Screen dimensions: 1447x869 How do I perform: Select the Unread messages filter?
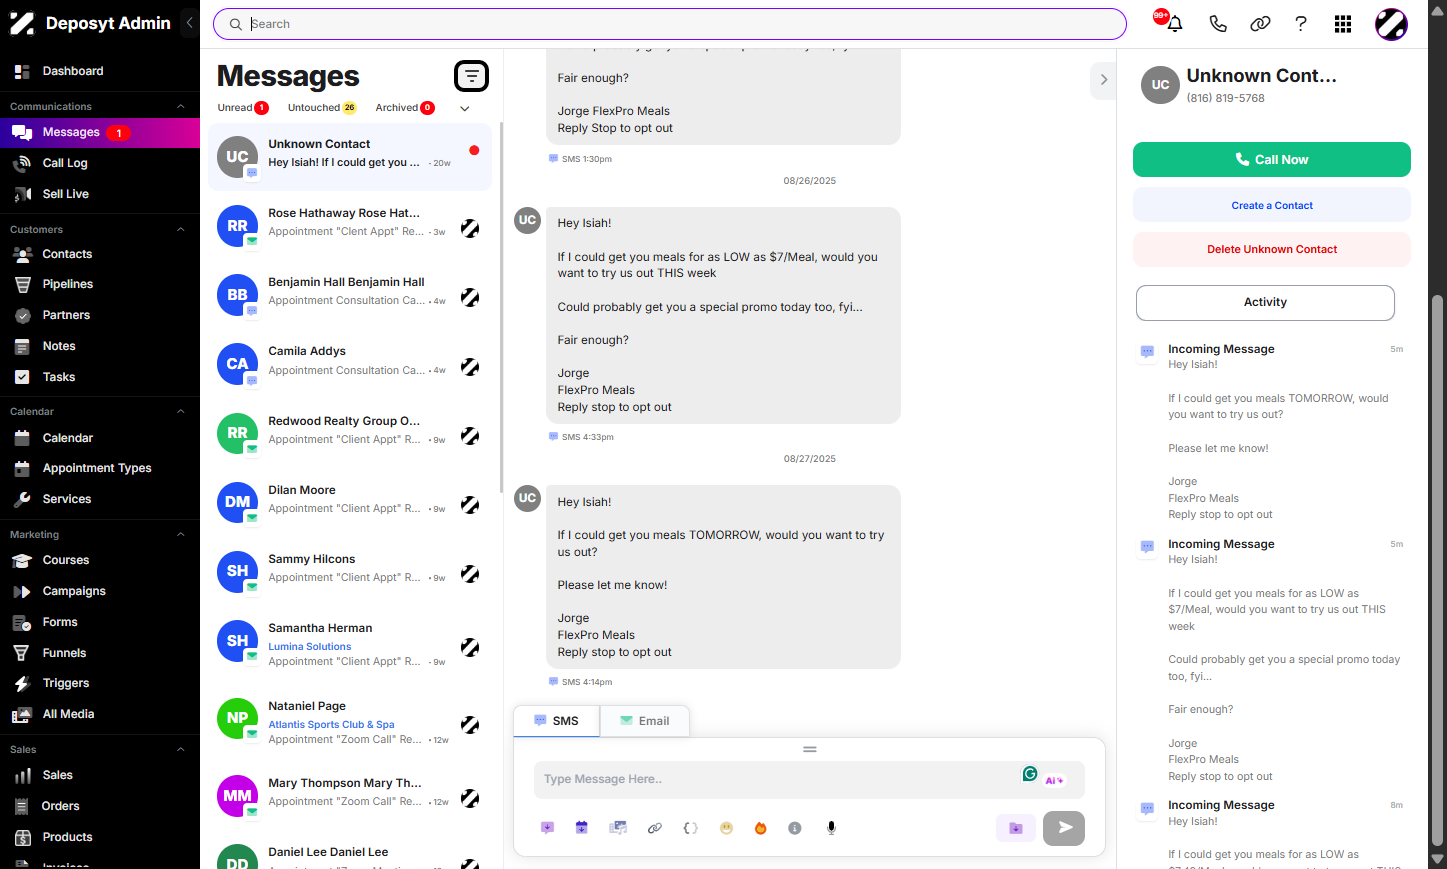coord(242,108)
